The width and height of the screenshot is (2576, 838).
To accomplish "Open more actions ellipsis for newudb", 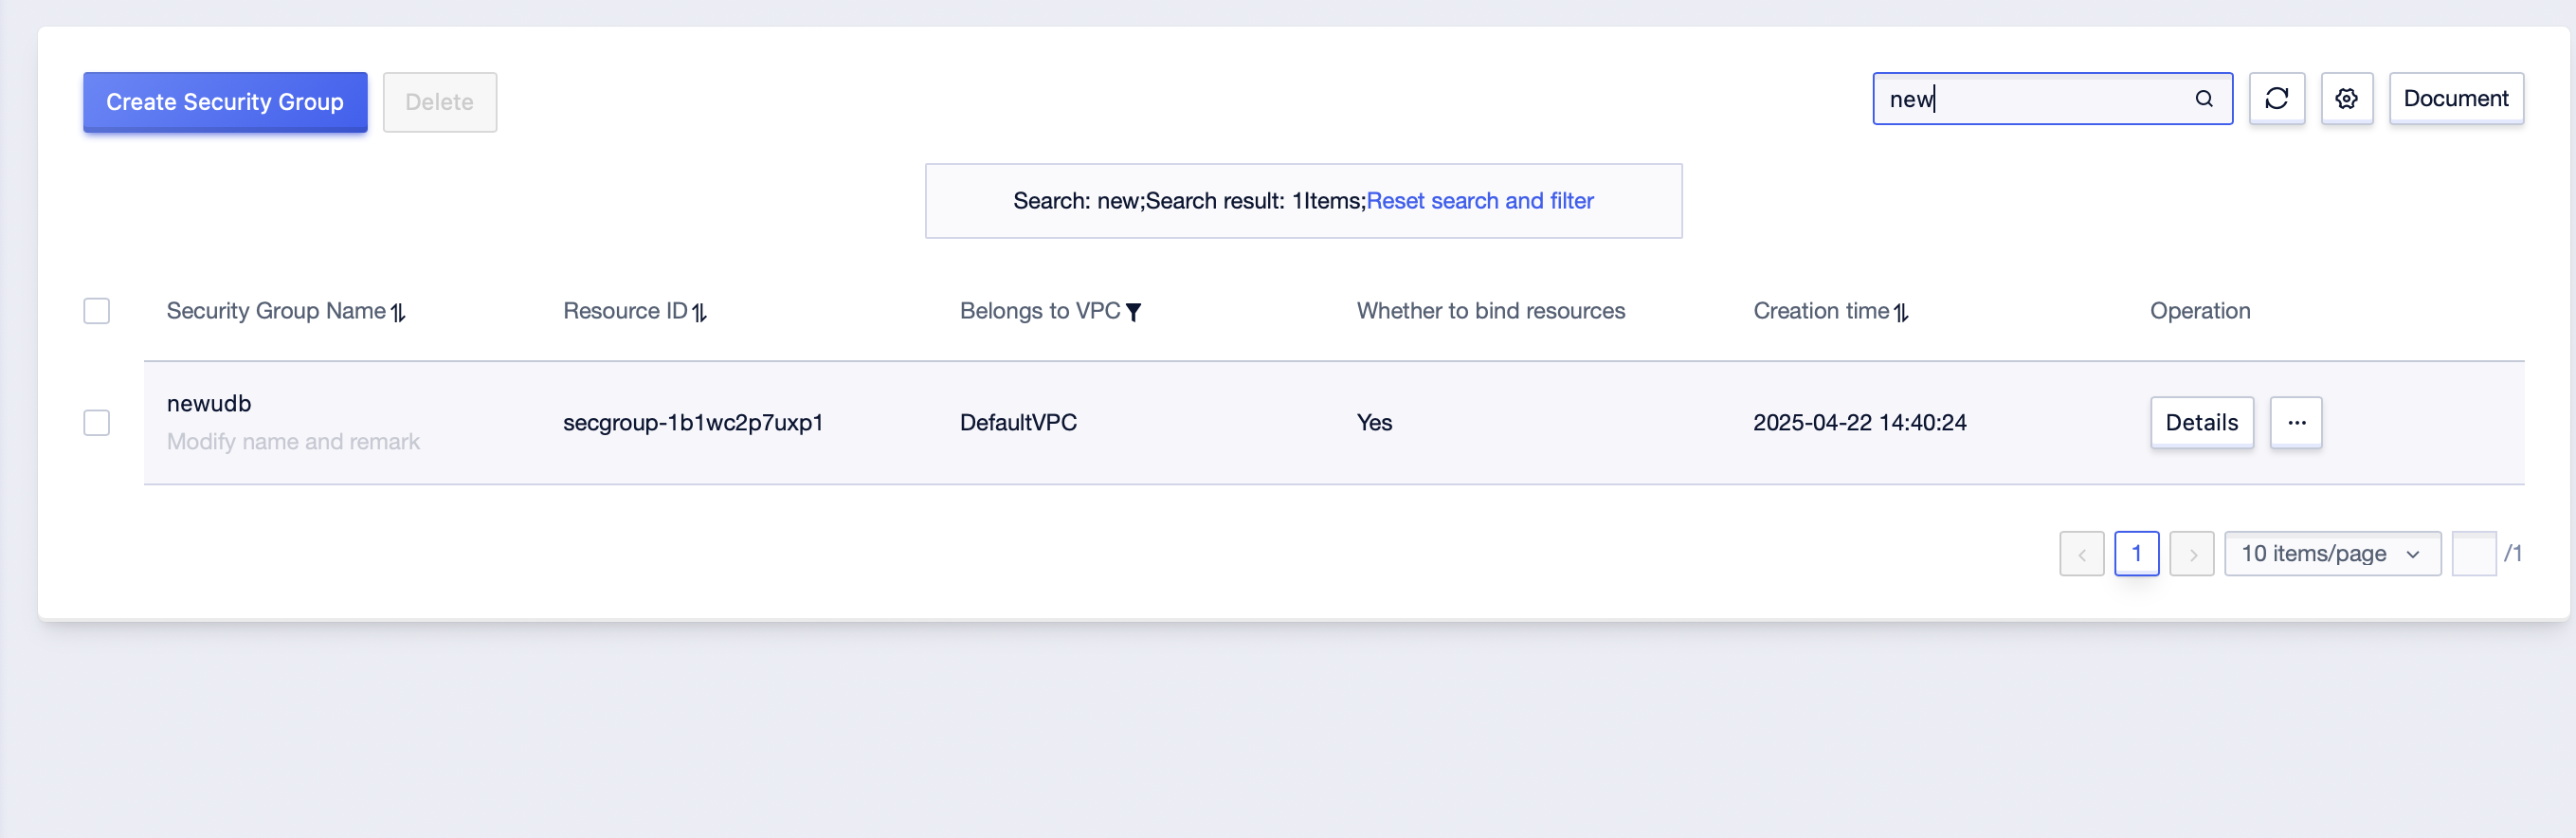I will point(2296,422).
